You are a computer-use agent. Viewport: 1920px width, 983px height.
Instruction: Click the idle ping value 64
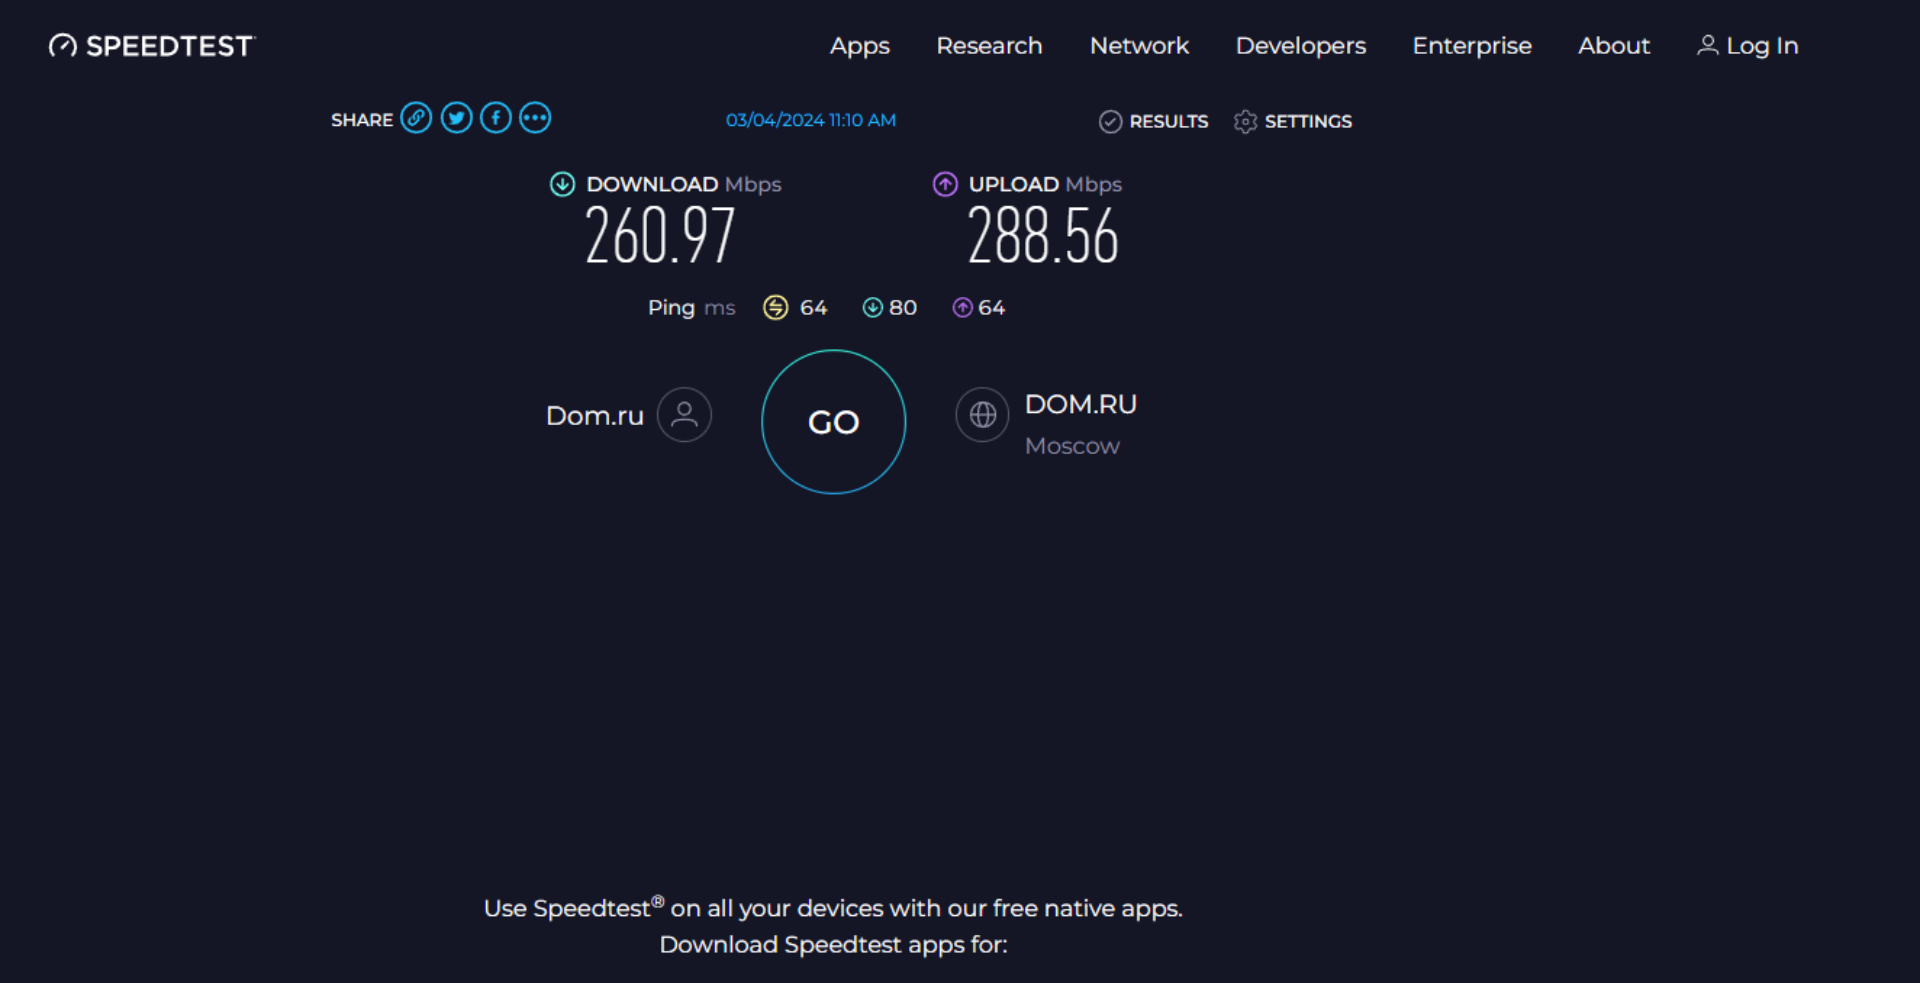813,308
